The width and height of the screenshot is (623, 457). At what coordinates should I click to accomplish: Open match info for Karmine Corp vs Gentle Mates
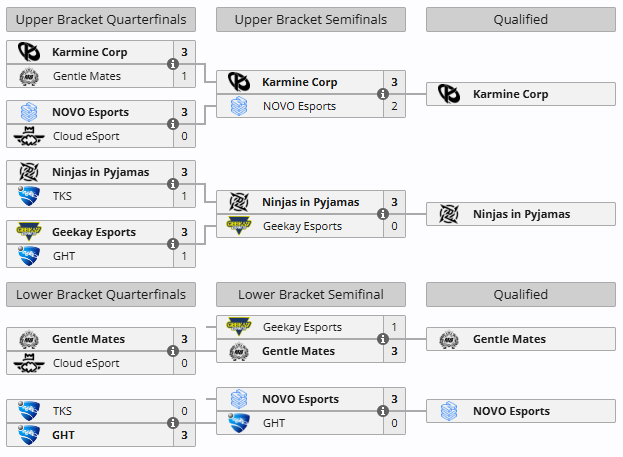(173, 64)
